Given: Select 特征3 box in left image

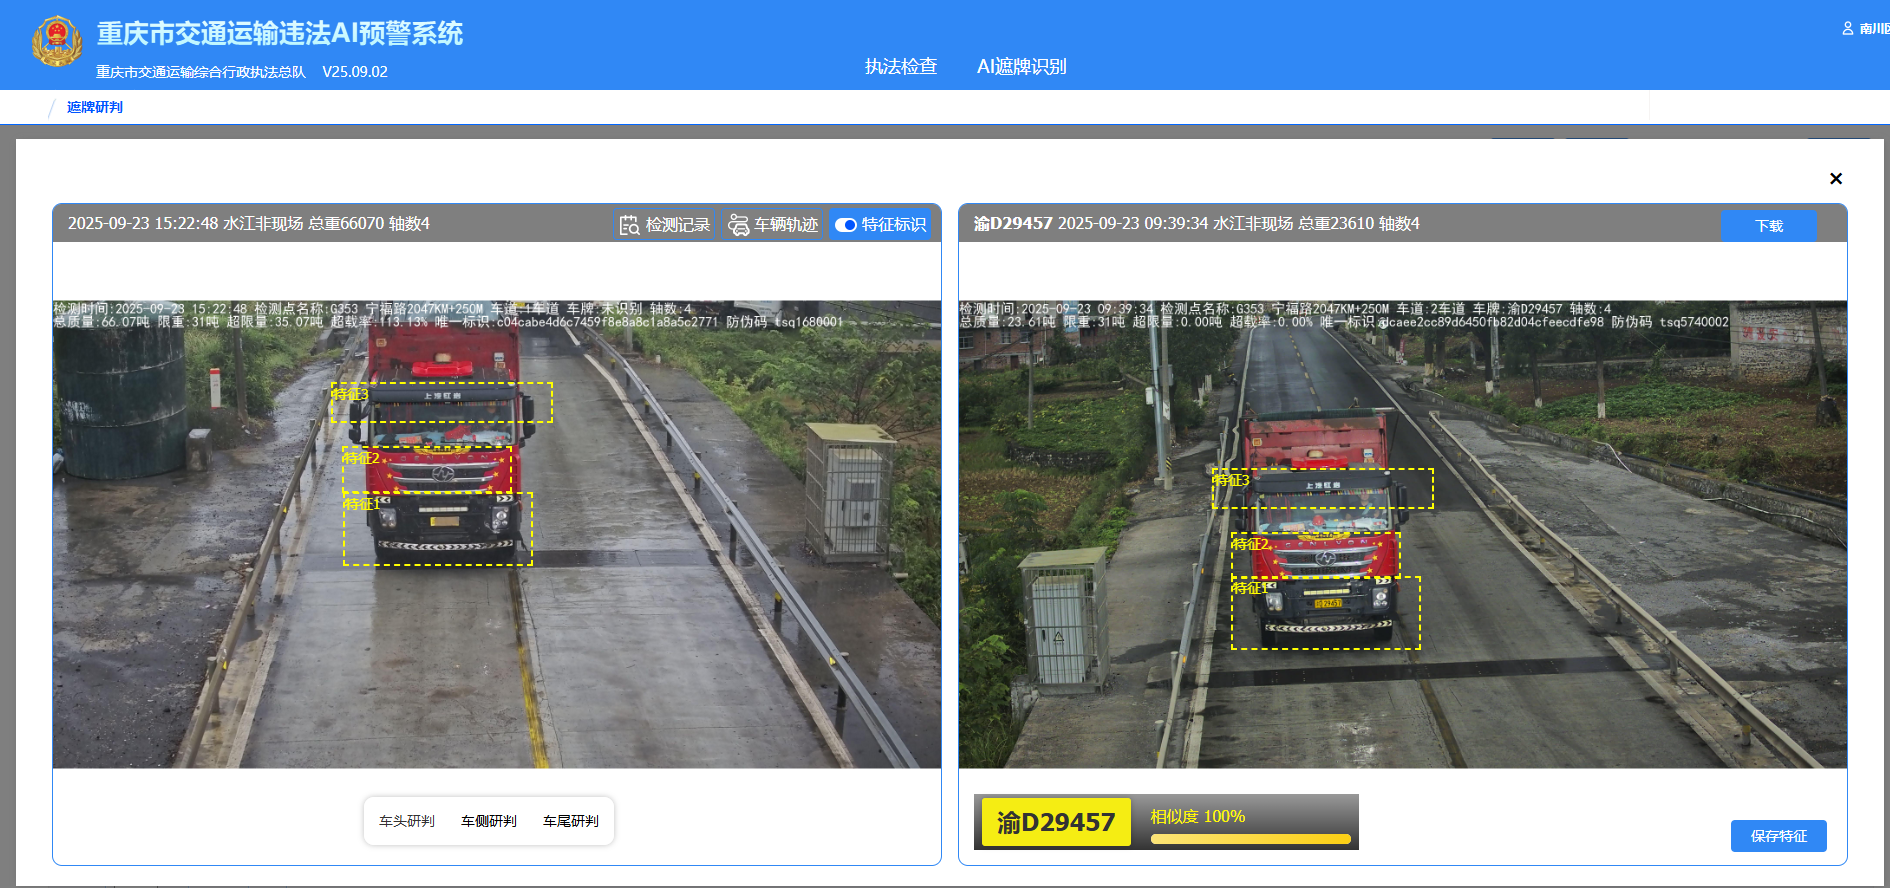Looking at the screenshot, I should coord(441,402).
